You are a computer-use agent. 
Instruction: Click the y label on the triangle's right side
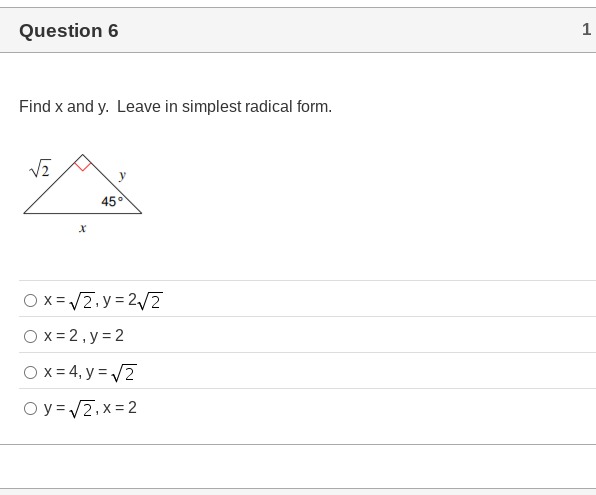(122, 176)
